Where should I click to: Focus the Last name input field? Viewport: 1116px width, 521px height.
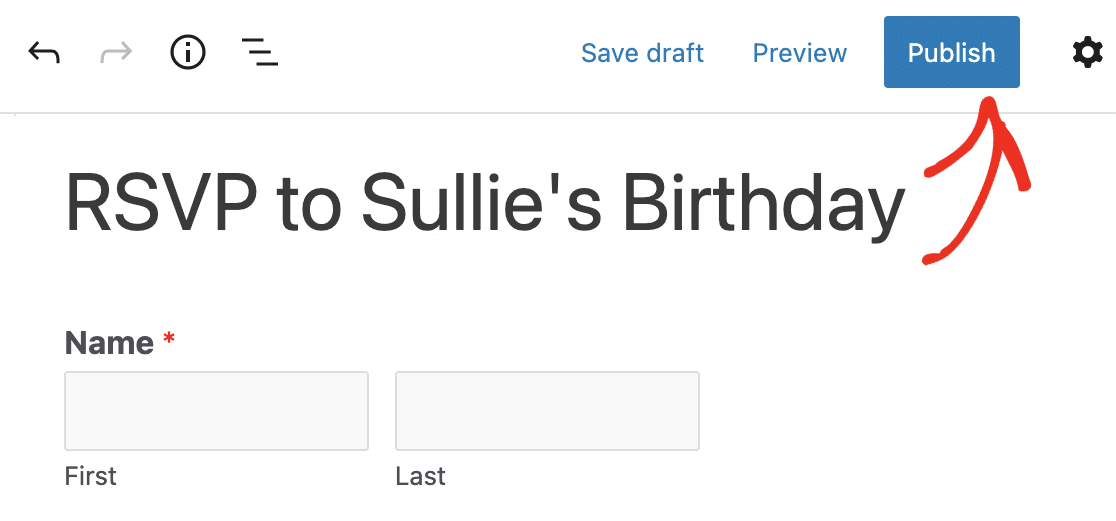(547, 411)
